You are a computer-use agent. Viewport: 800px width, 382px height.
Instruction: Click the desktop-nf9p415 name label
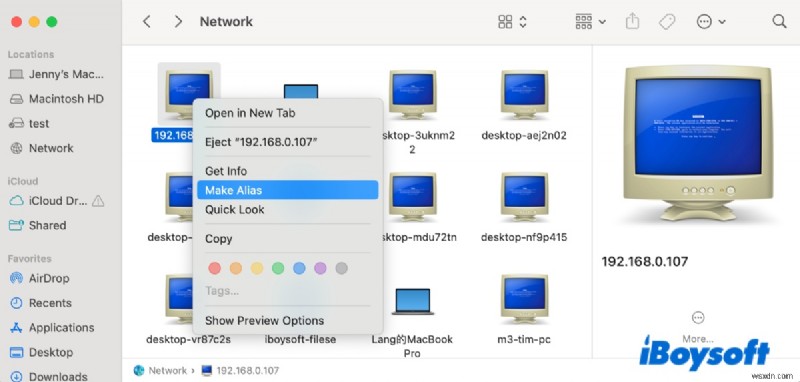(524, 237)
